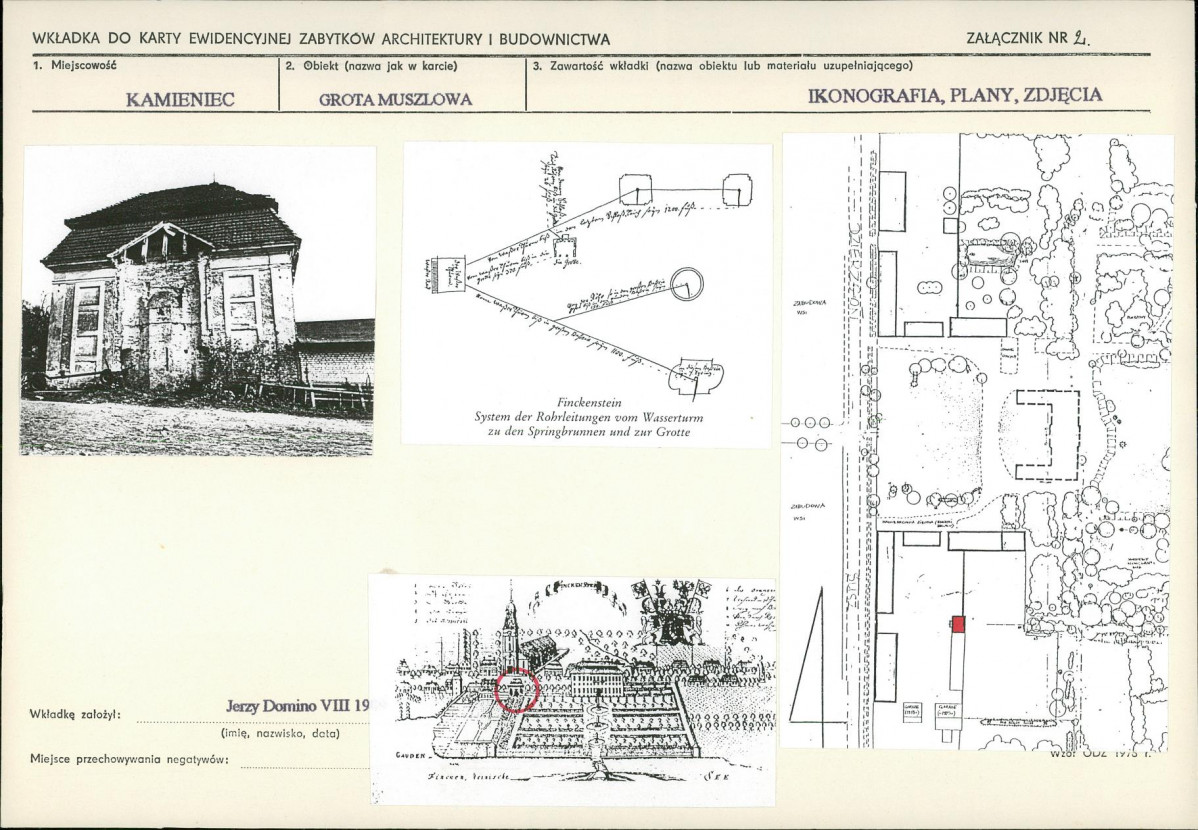Click the handwritten attachment number 2

1080,38
